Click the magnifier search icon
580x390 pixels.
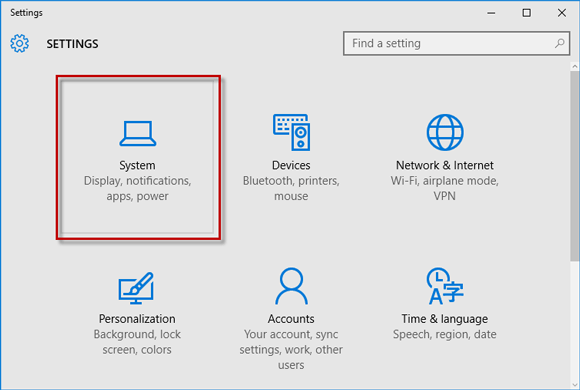559,43
